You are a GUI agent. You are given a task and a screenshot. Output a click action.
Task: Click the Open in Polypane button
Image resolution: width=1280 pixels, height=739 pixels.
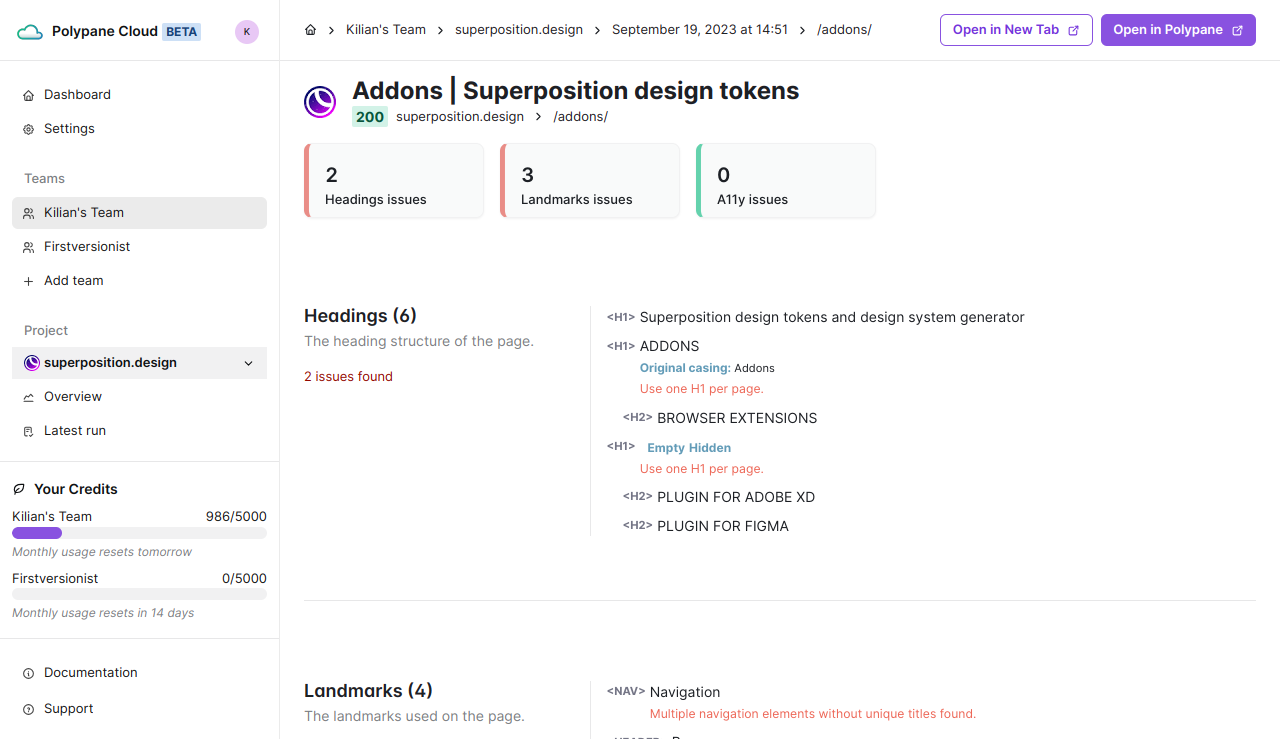tap(1178, 30)
